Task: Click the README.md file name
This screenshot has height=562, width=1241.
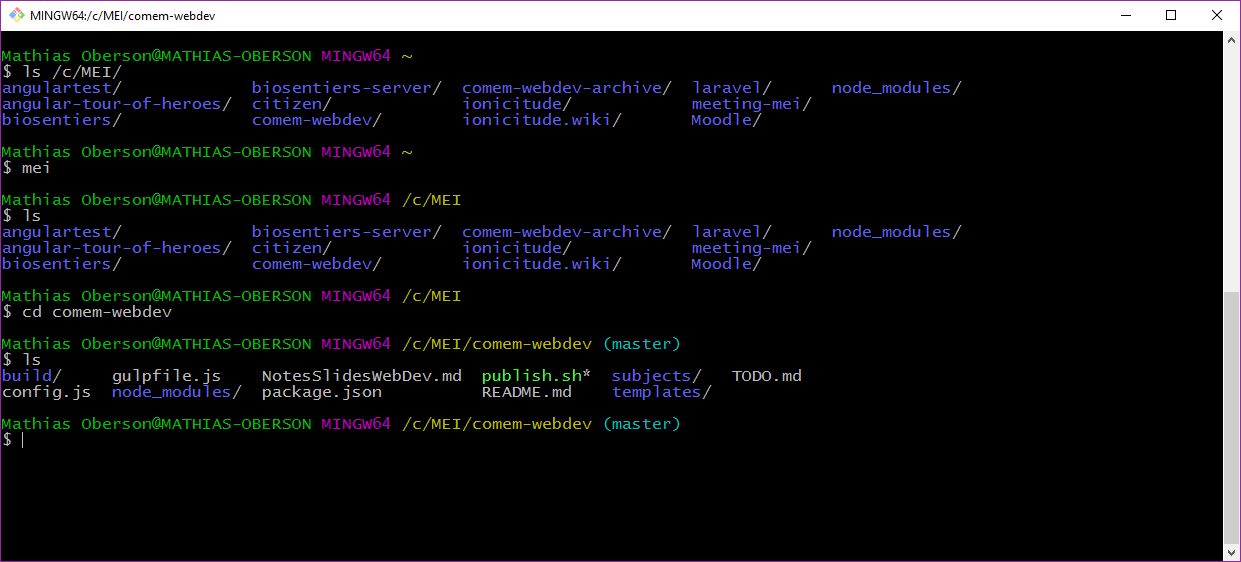Action: tap(526, 392)
